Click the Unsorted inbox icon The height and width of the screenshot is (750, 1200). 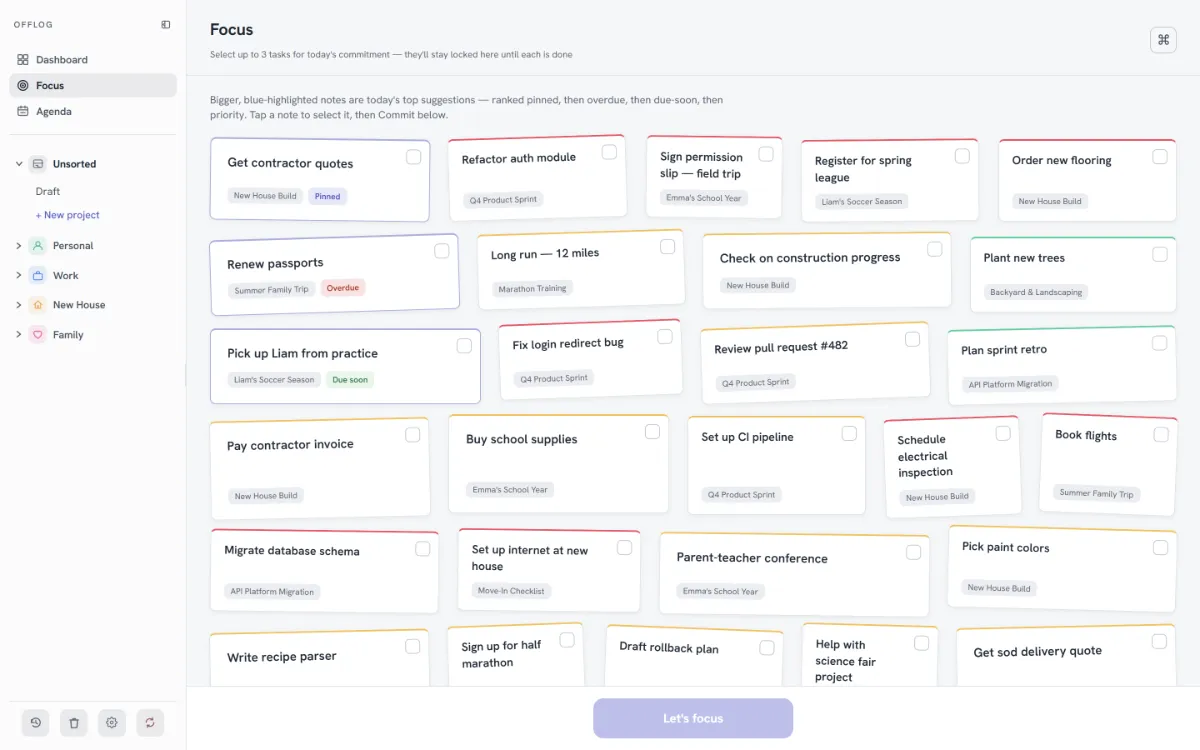click(37, 164)
